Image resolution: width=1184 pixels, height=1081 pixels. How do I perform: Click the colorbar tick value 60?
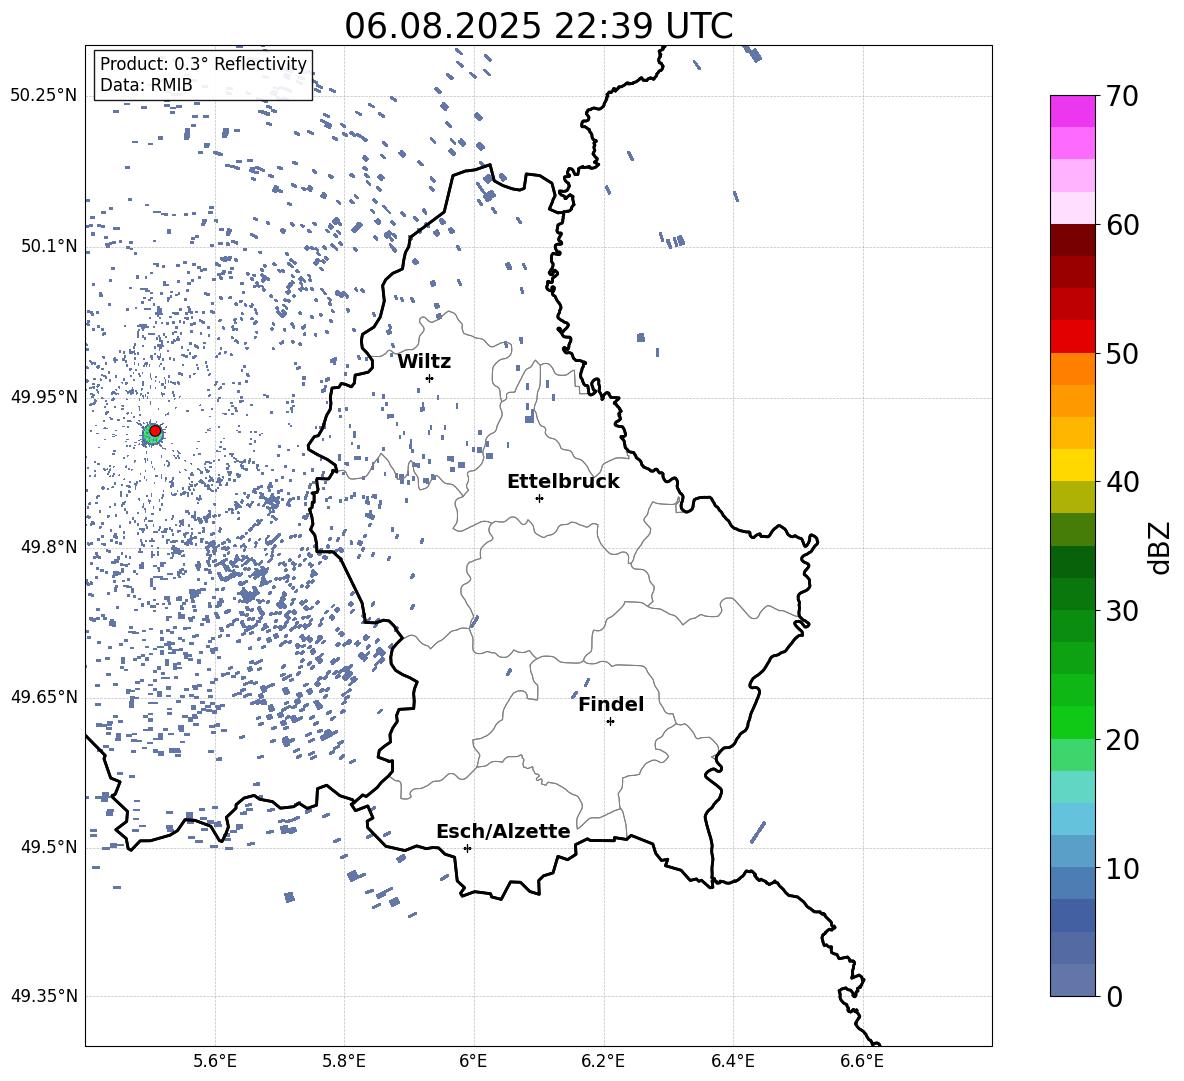1122,225
